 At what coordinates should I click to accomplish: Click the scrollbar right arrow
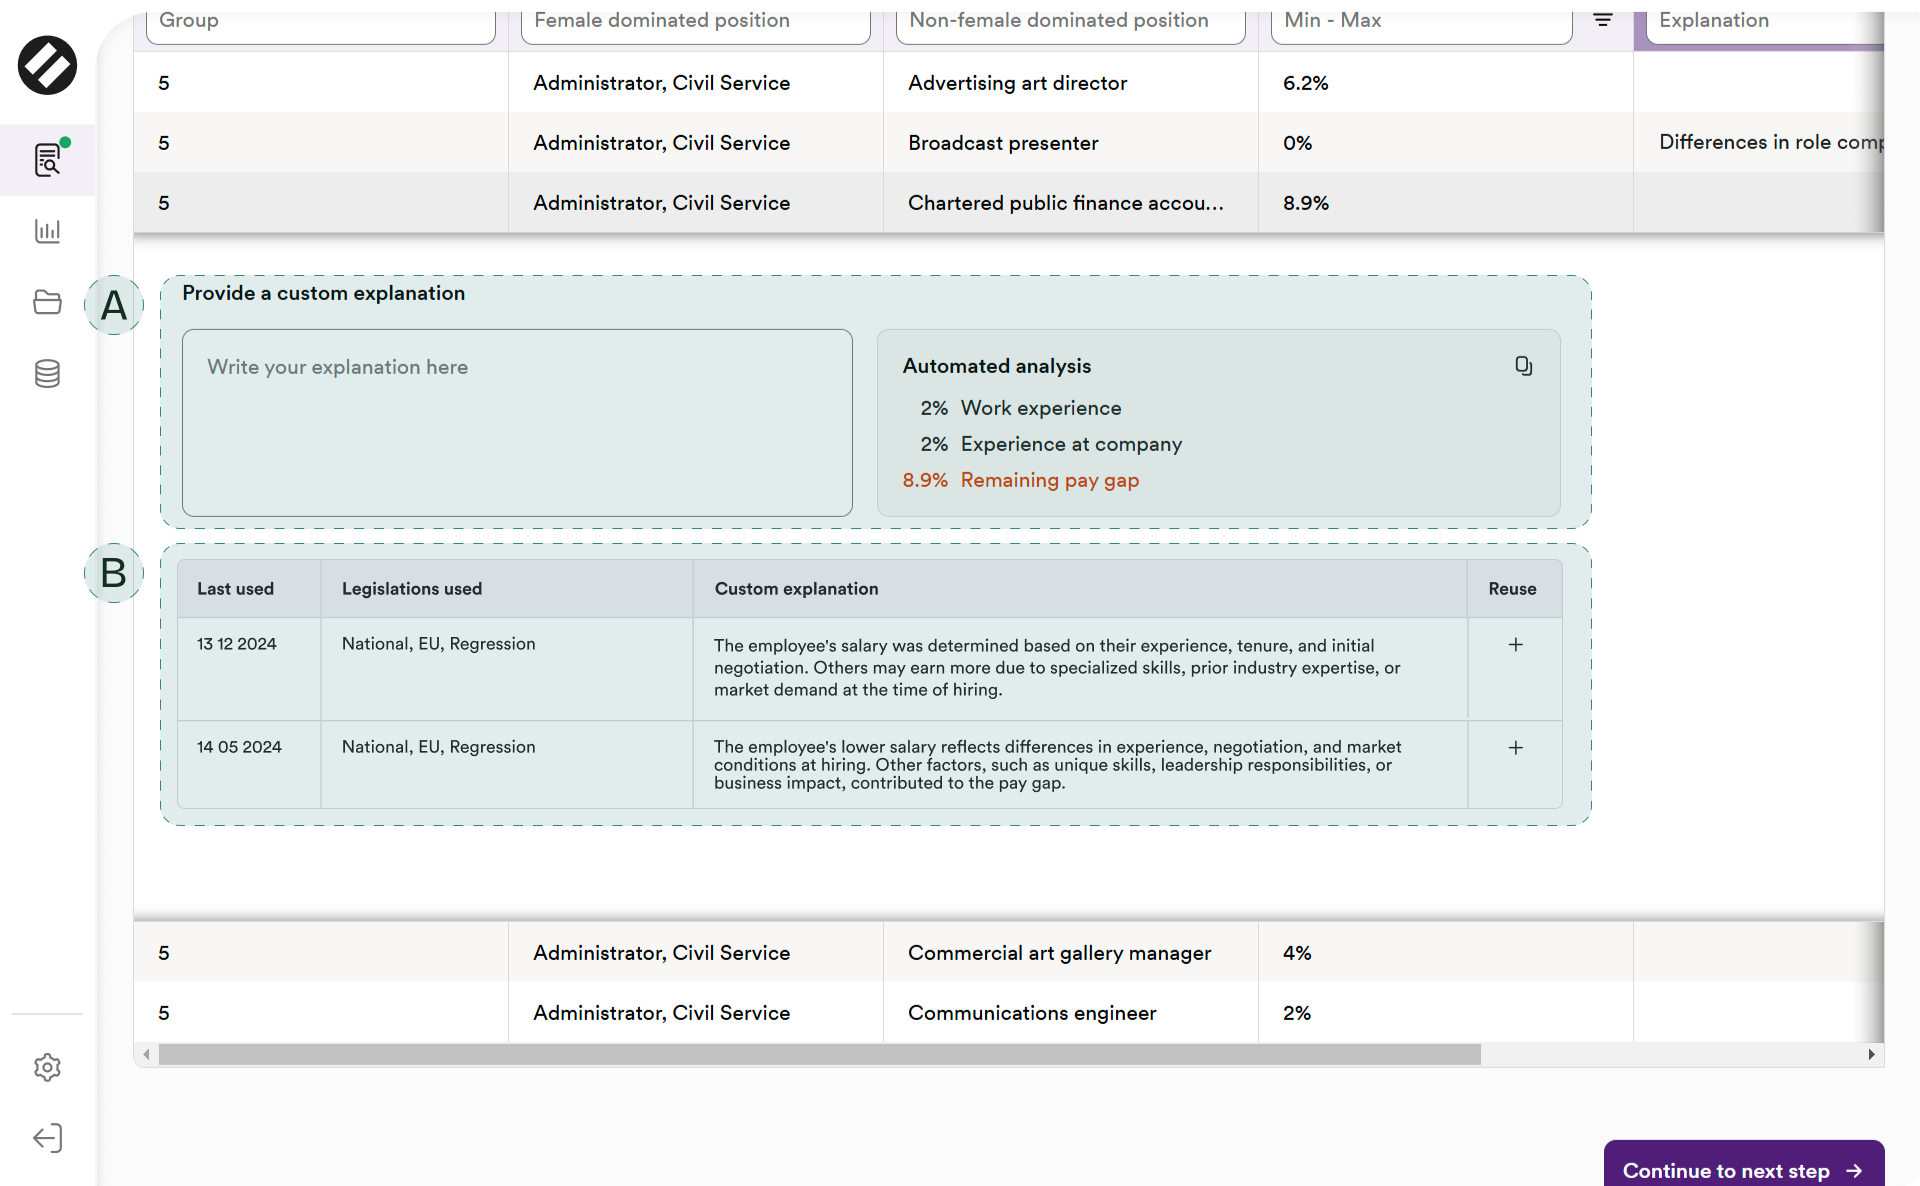(x=1871, y=1054)
